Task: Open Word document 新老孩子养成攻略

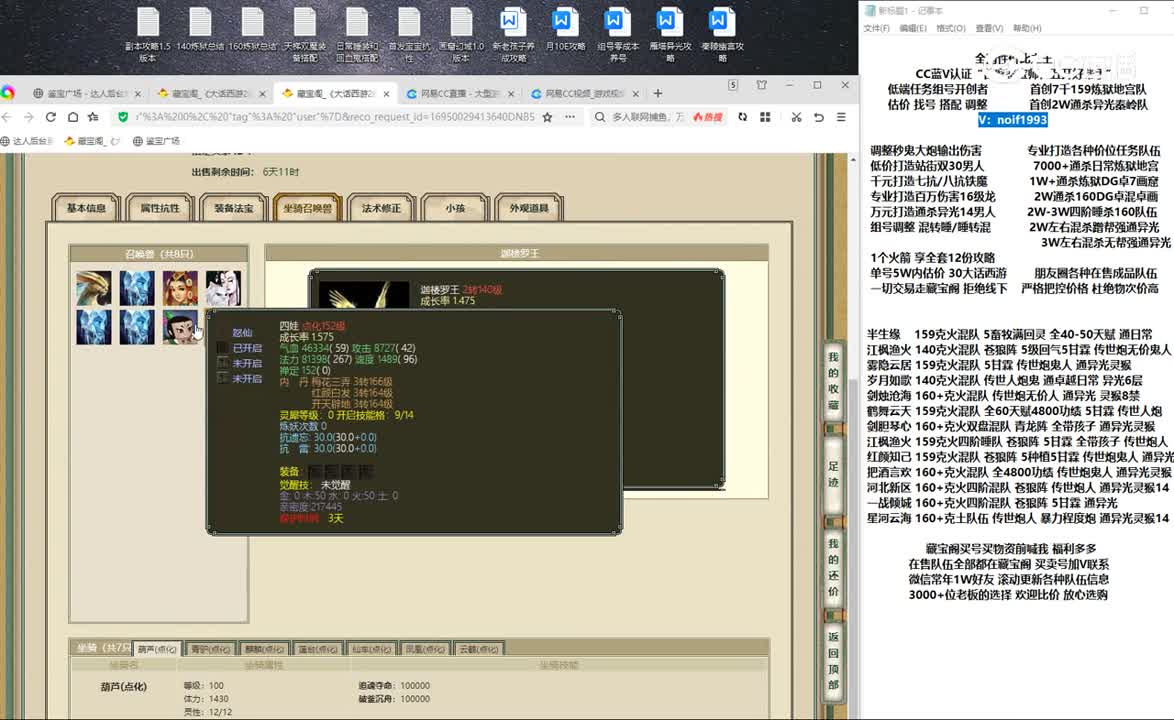Action: click(x=513, y=34)
